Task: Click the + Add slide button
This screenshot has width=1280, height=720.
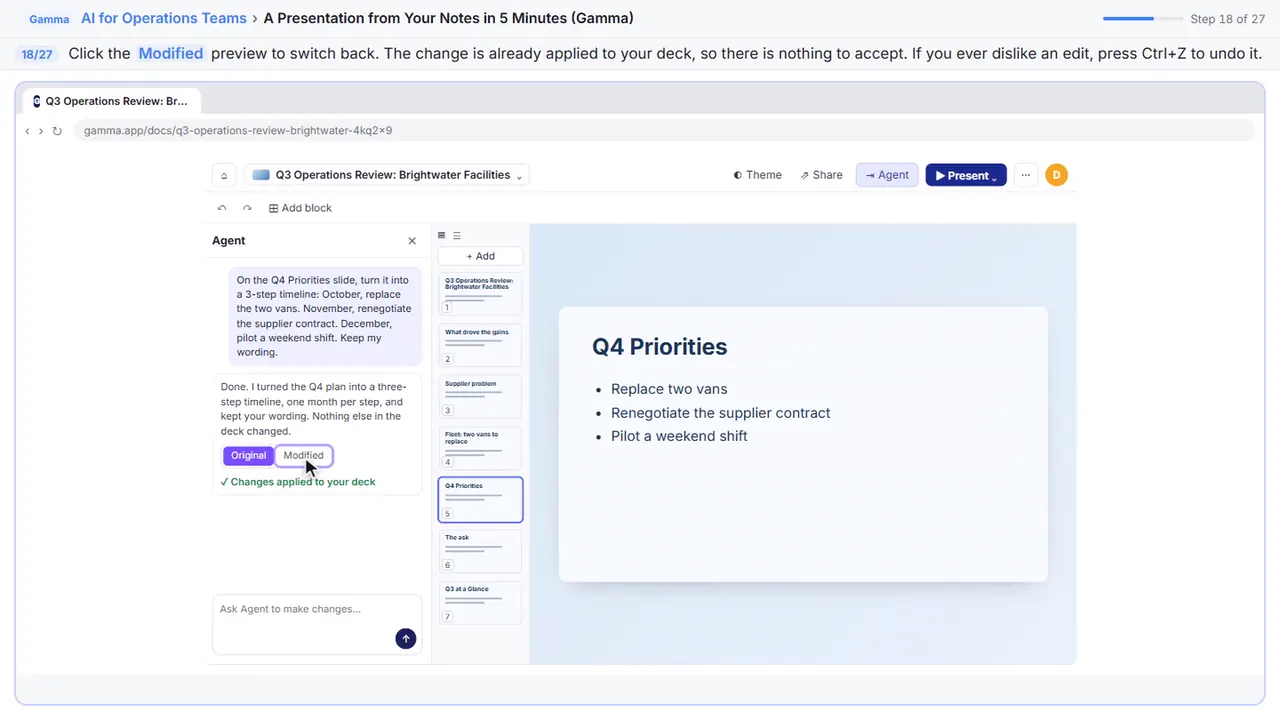Action: (x=480, y=256)
